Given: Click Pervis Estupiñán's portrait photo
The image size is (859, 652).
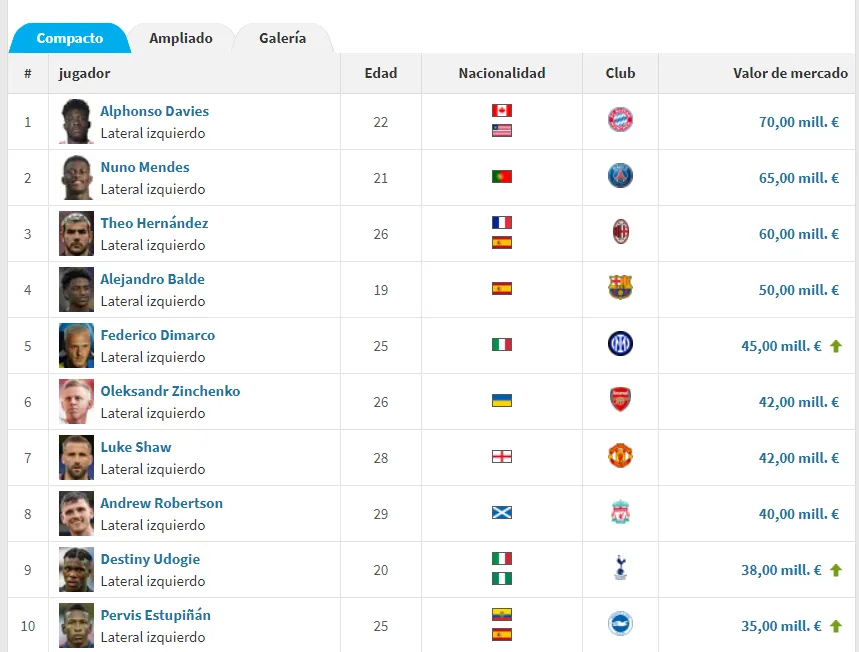Looking at the screenshot, I should click(x=75, y=623).
